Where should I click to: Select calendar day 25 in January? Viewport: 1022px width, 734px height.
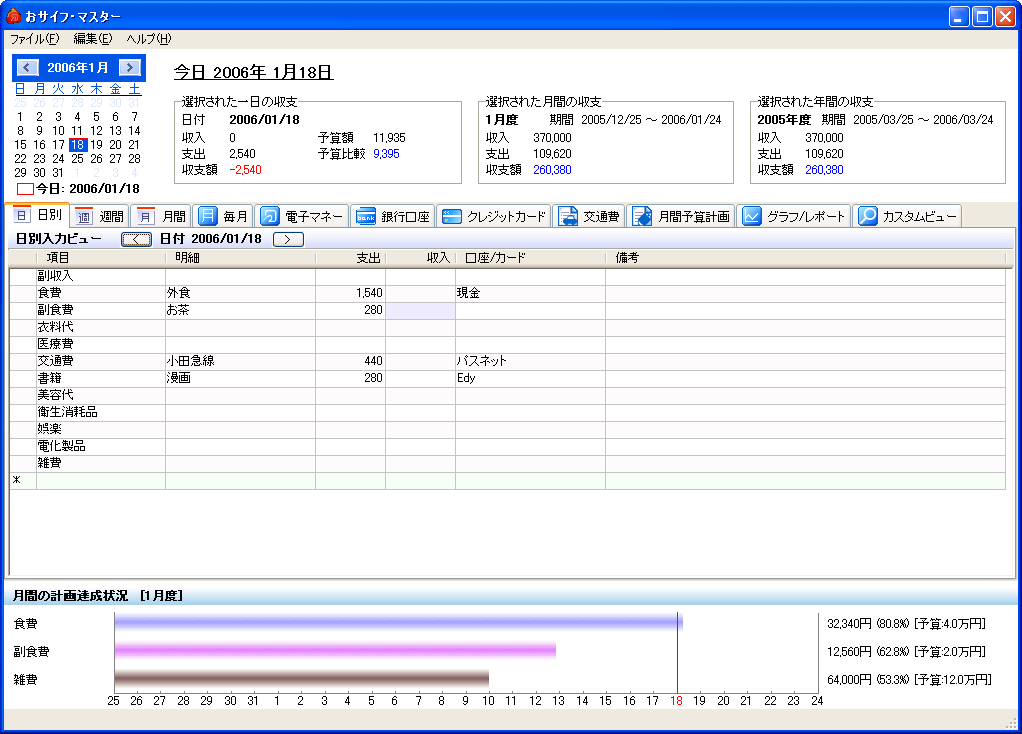(78, 158)
